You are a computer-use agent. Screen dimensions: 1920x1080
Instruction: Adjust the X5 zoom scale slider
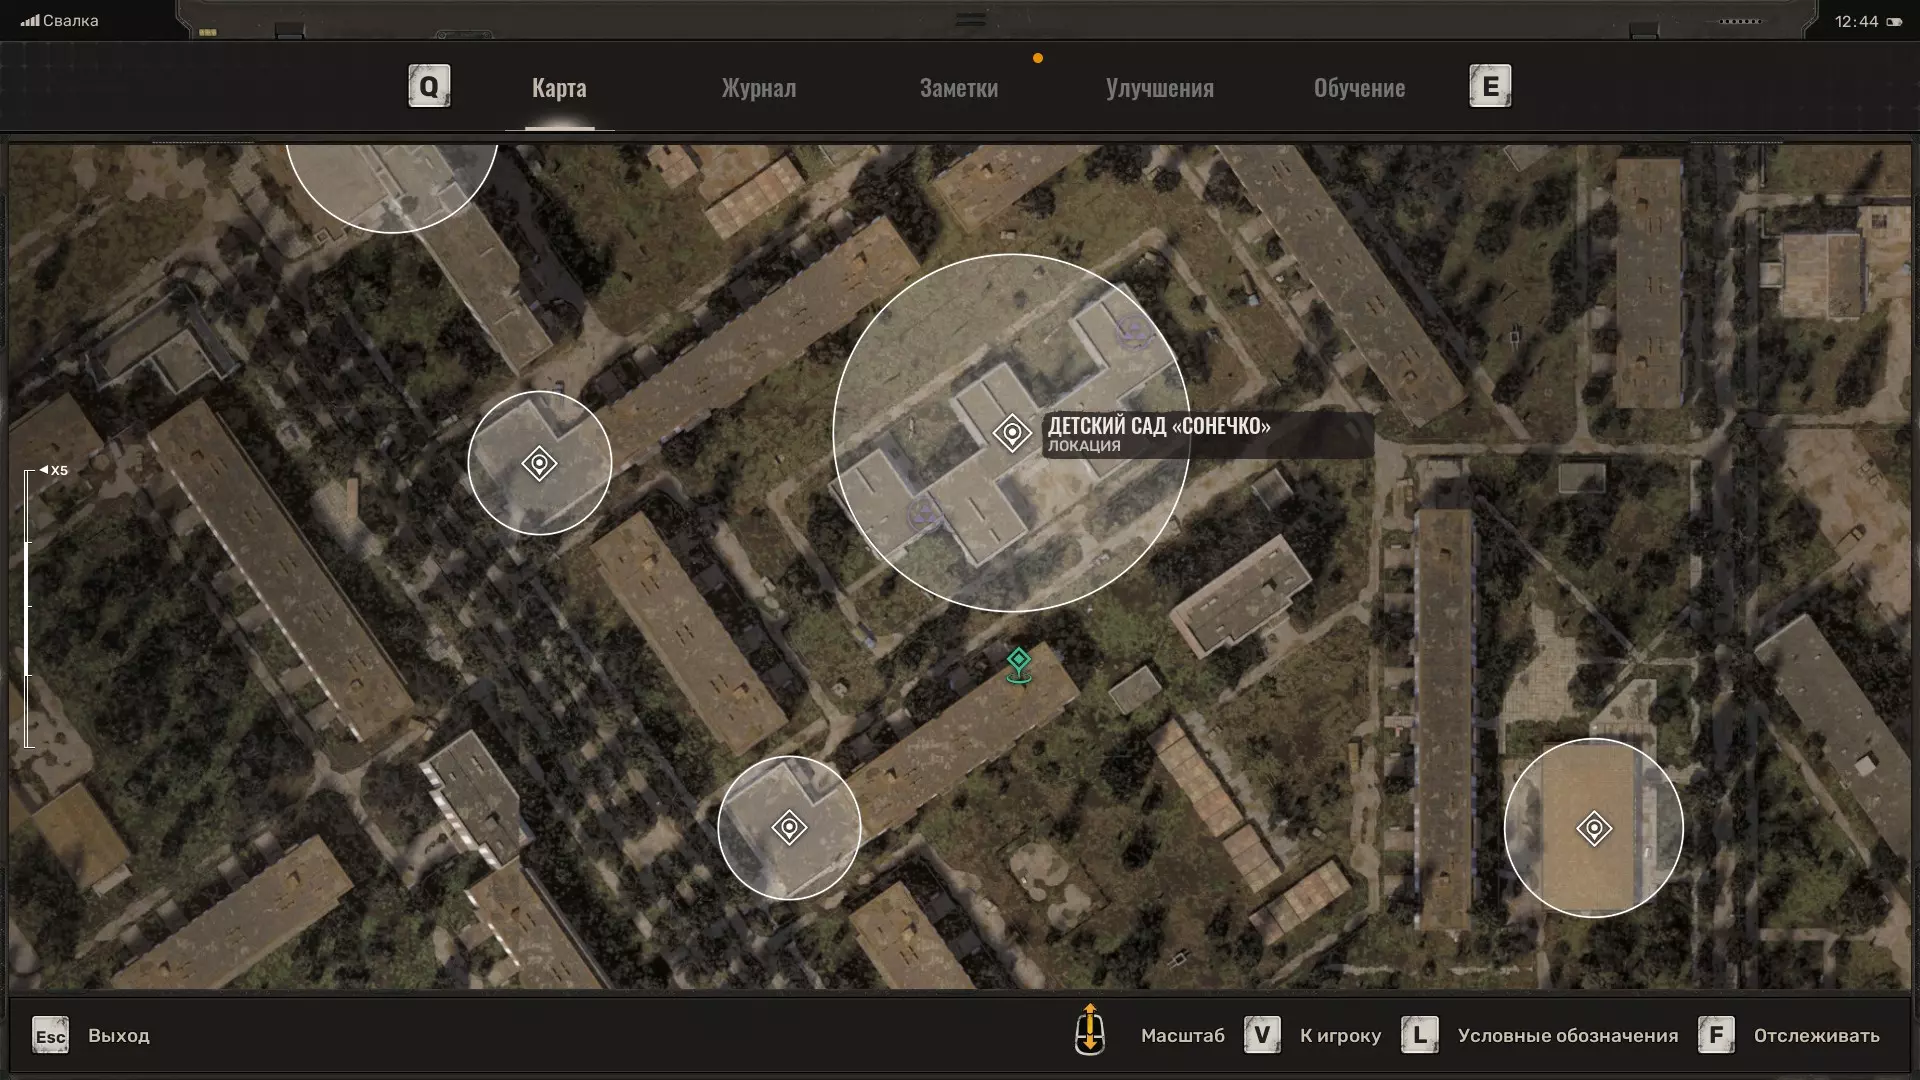pos(28,607)
